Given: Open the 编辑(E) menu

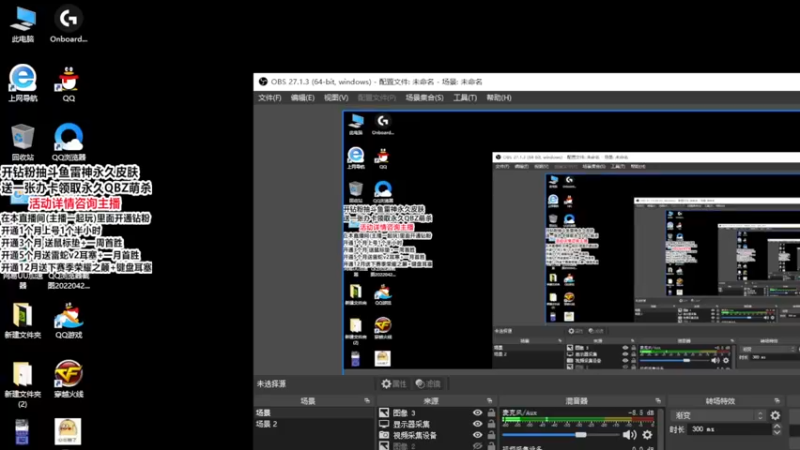Looking at the screenshot, I should click(x=303, y=97).
